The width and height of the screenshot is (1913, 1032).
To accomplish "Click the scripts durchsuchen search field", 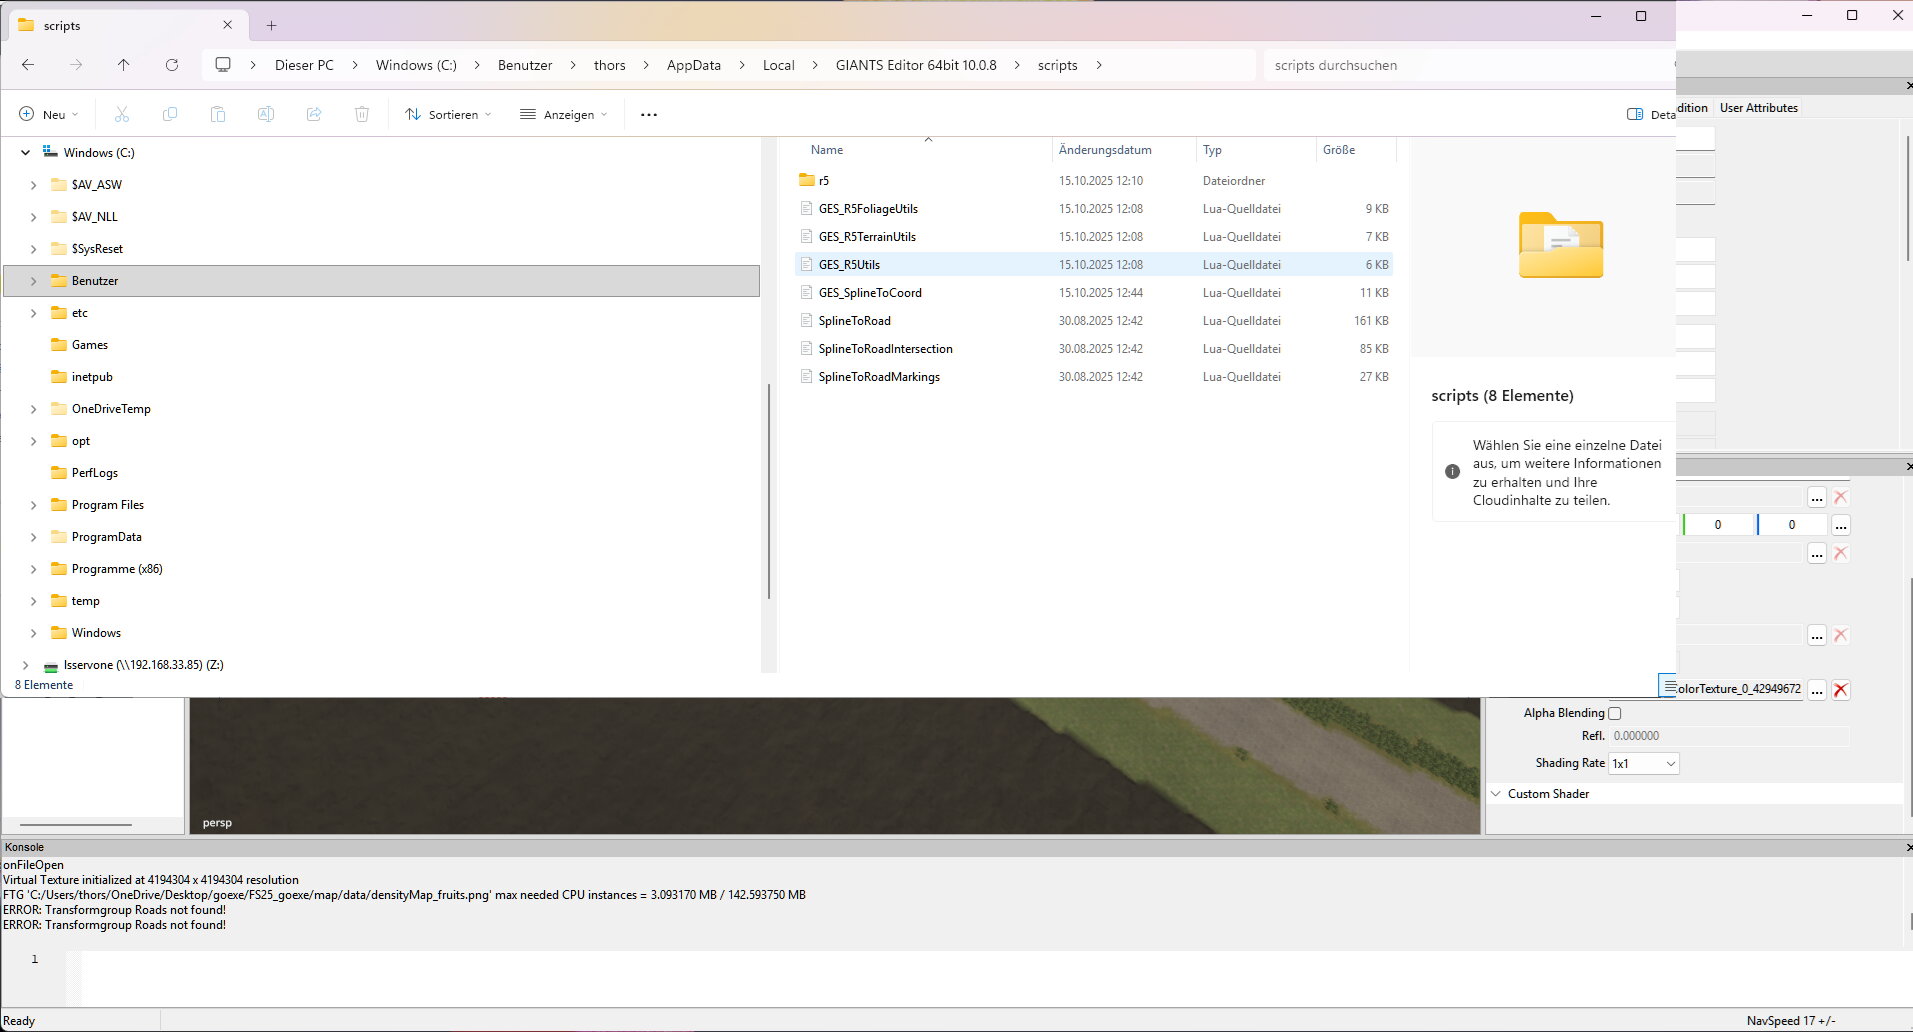I will pos(1460,65).
